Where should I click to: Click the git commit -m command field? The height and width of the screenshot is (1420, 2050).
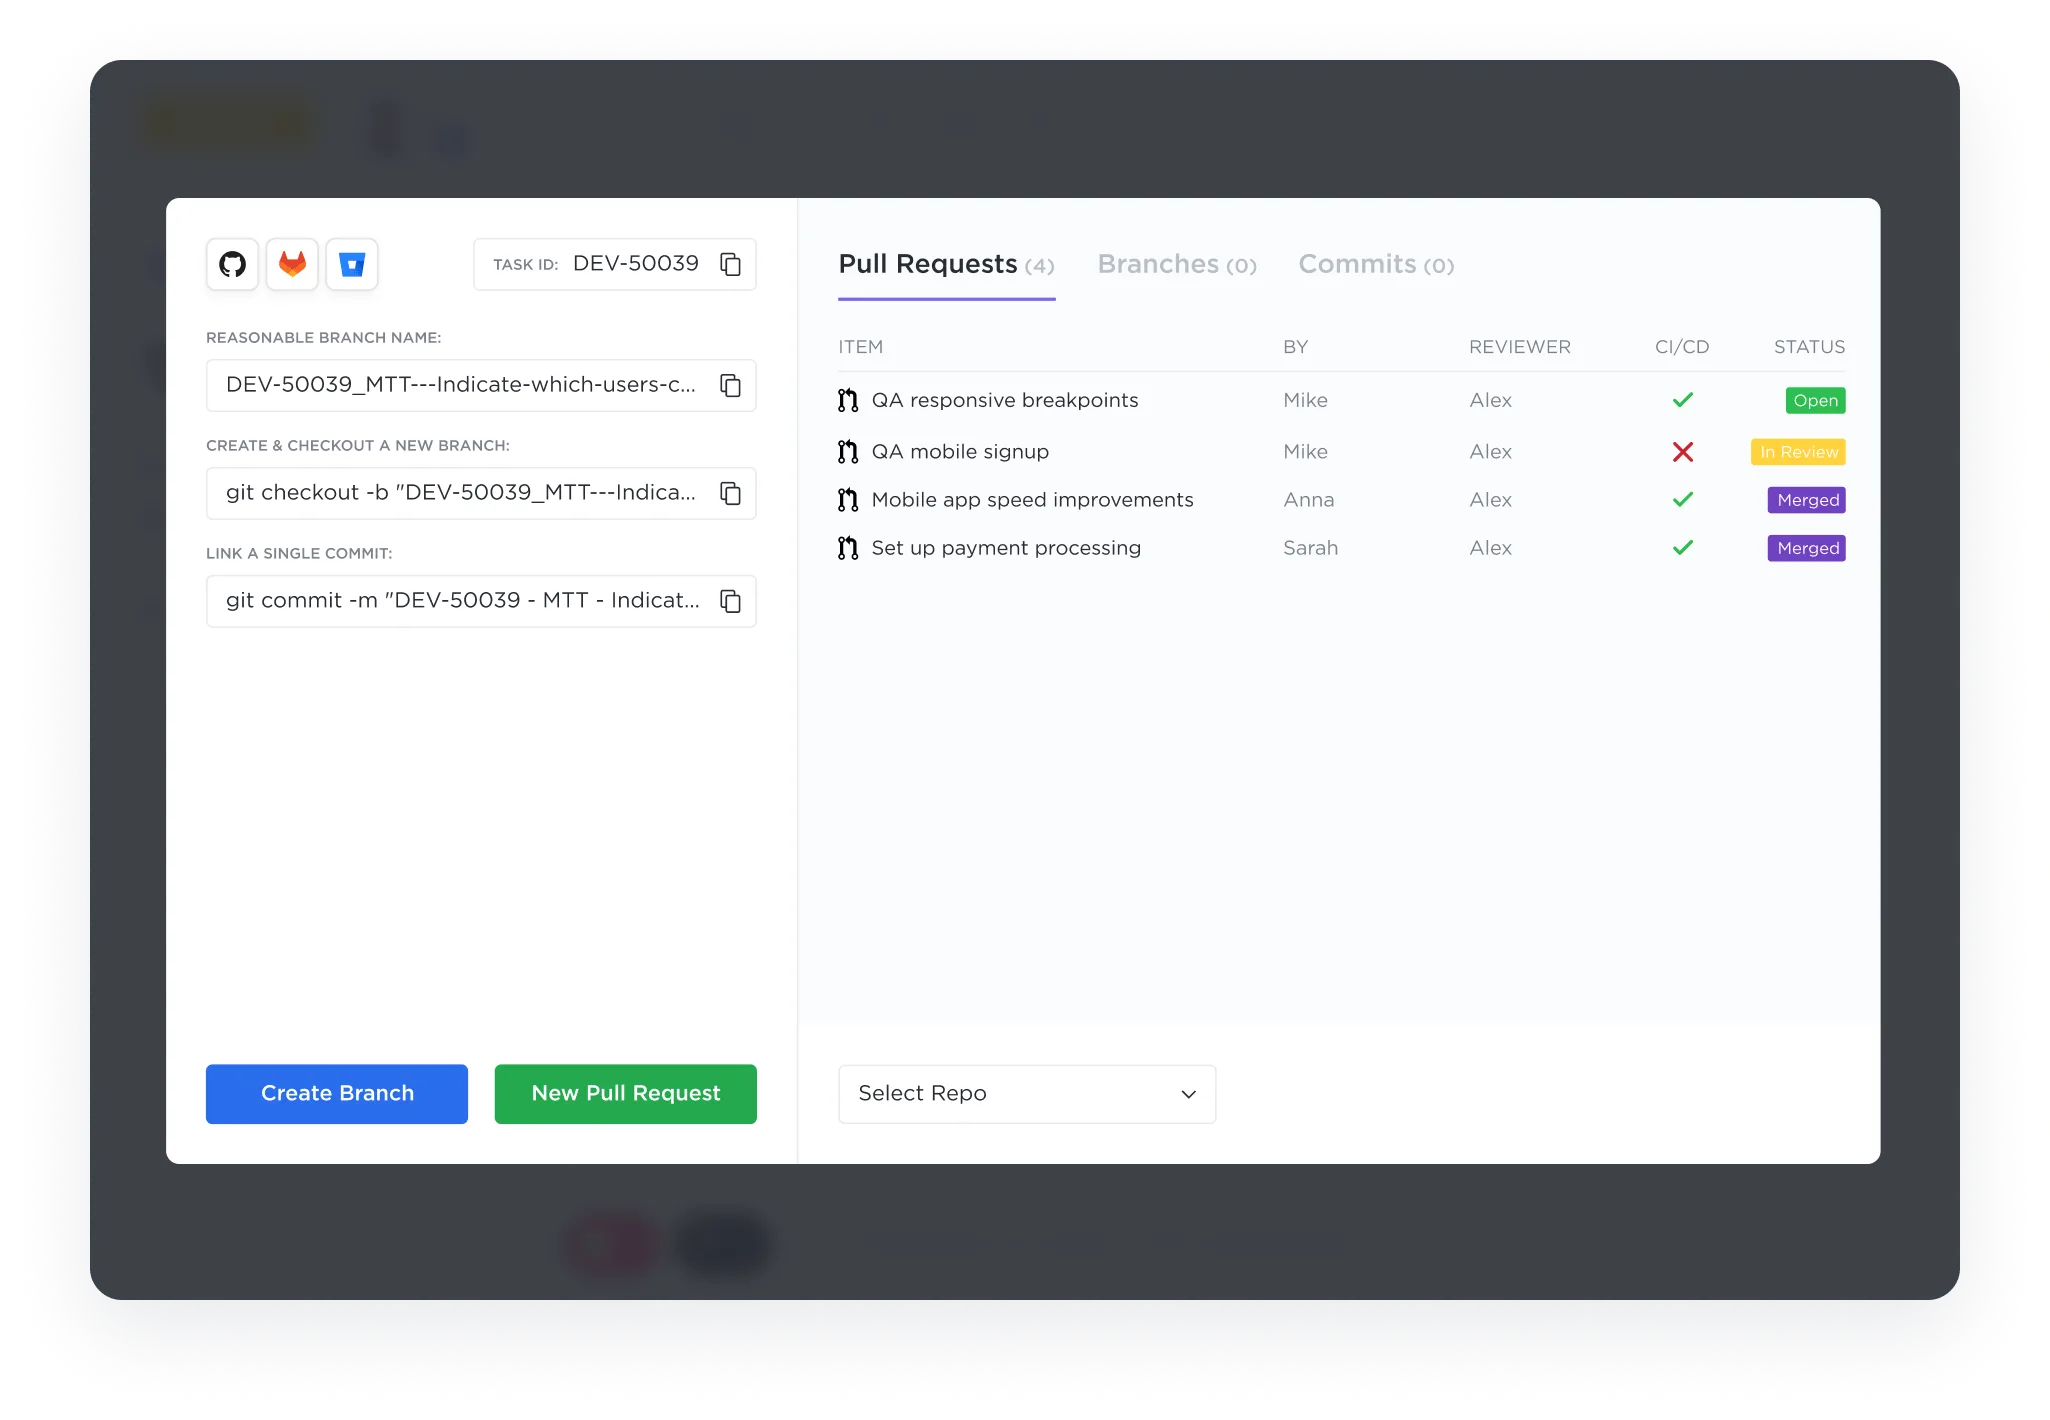[481, 601]
